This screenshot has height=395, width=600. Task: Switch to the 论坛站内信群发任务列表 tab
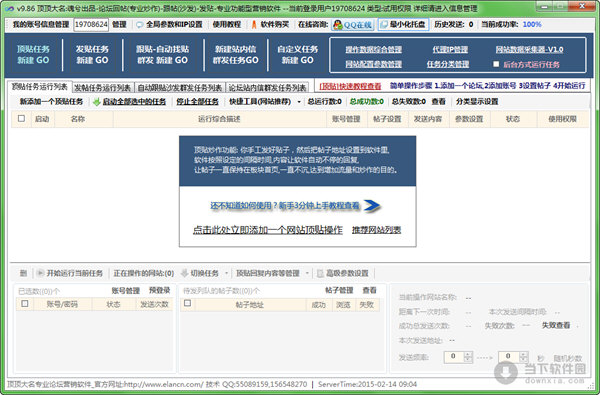point(267,88)
